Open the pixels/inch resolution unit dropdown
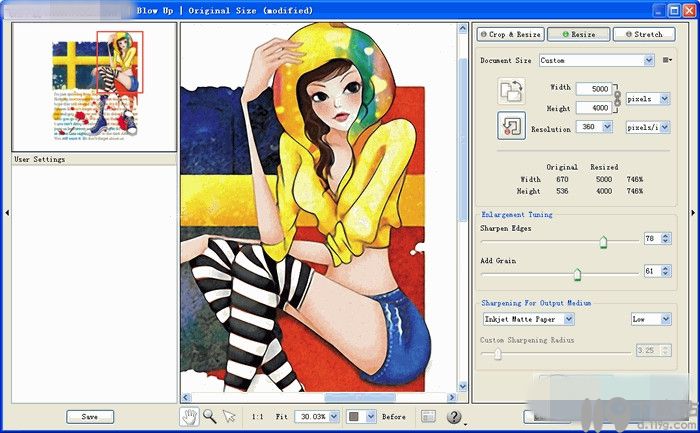The image size is (700, 433). (x=648, y=127)
